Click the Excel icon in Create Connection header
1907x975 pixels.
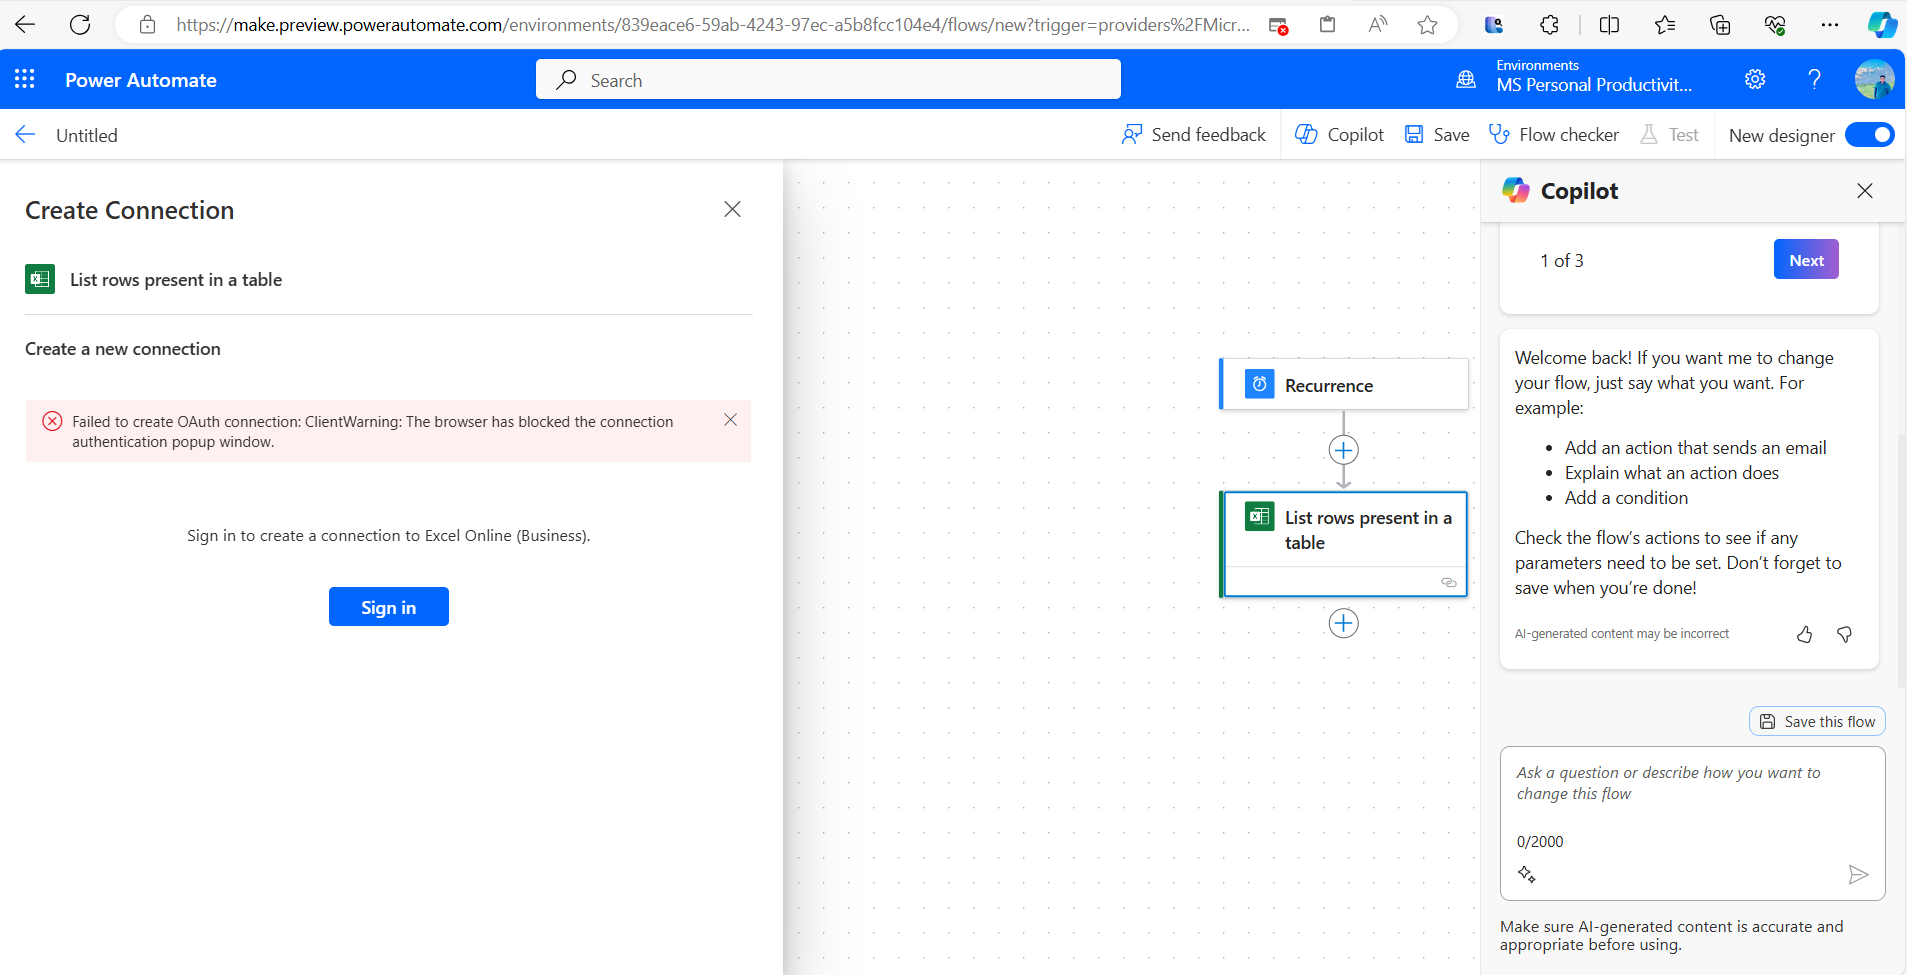click(x=40, y=279)
